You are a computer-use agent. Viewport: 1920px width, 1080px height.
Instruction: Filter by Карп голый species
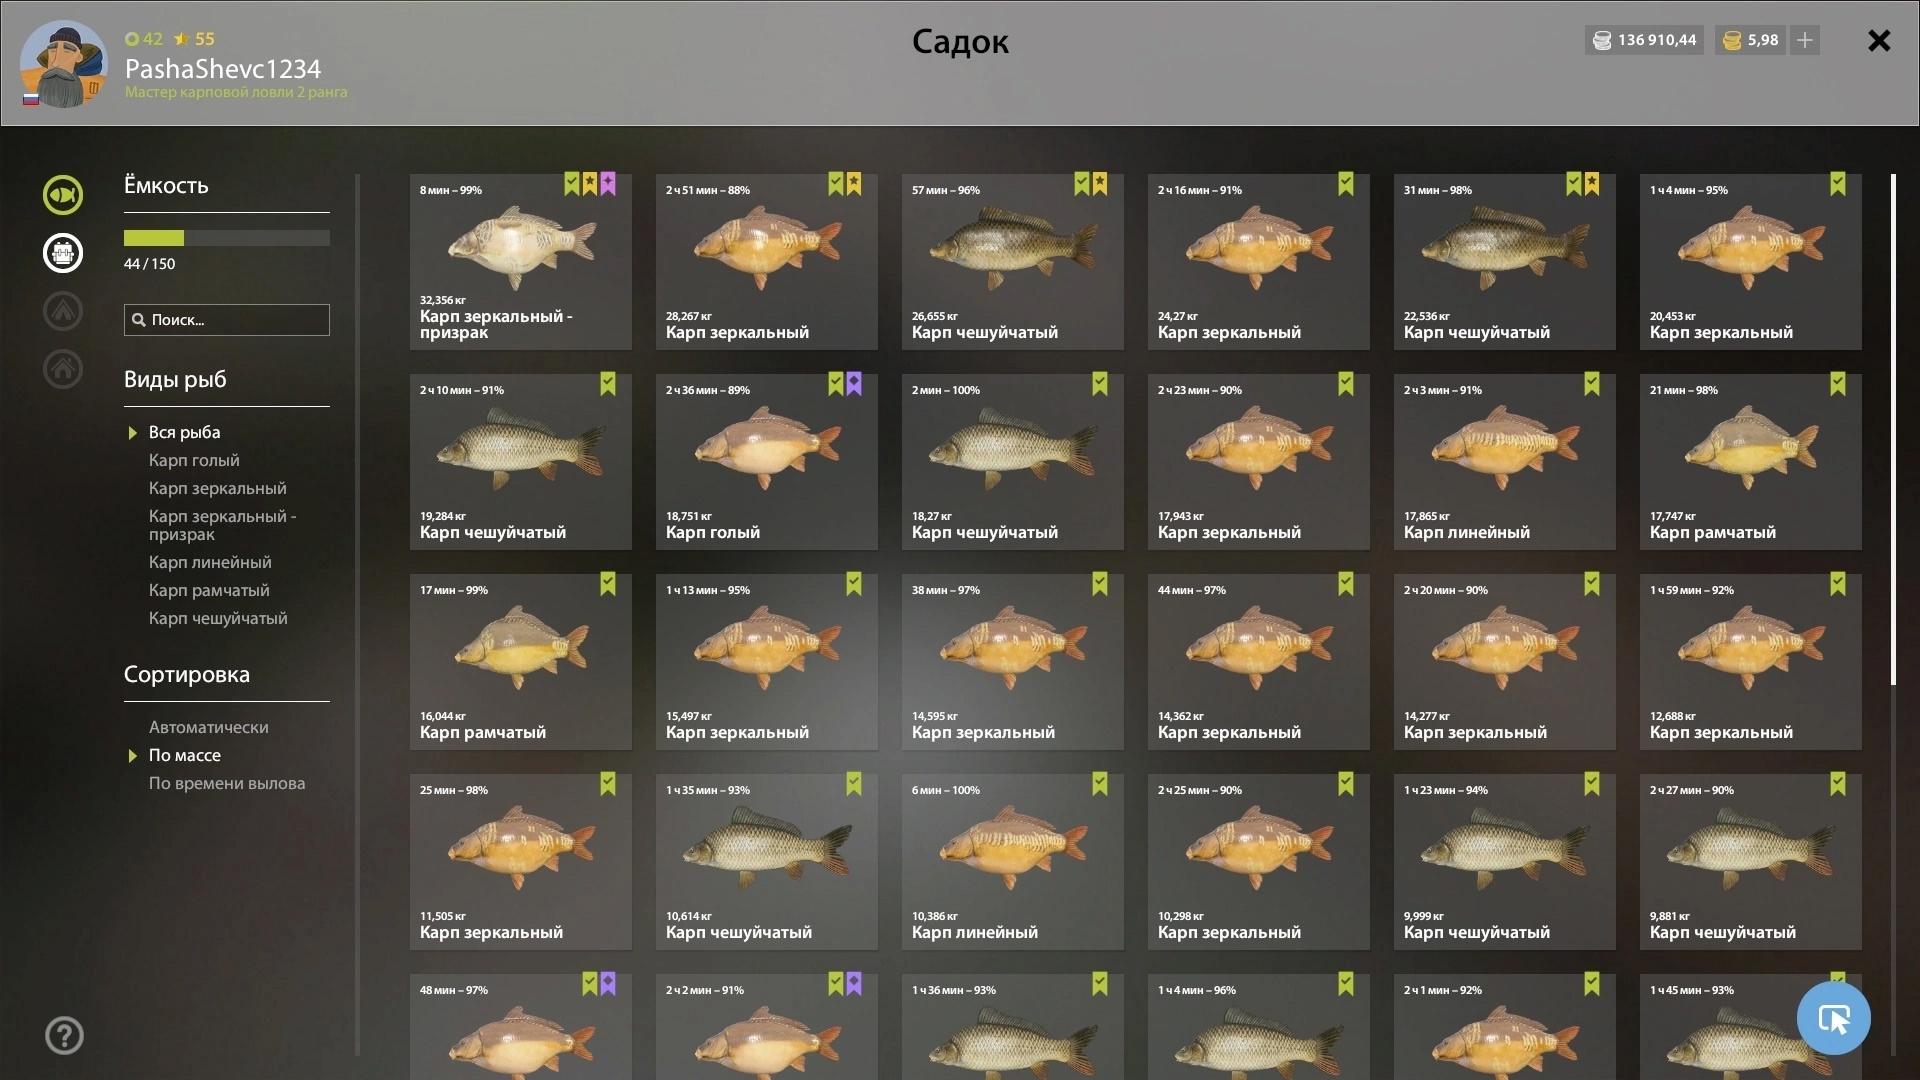point(194,460)
